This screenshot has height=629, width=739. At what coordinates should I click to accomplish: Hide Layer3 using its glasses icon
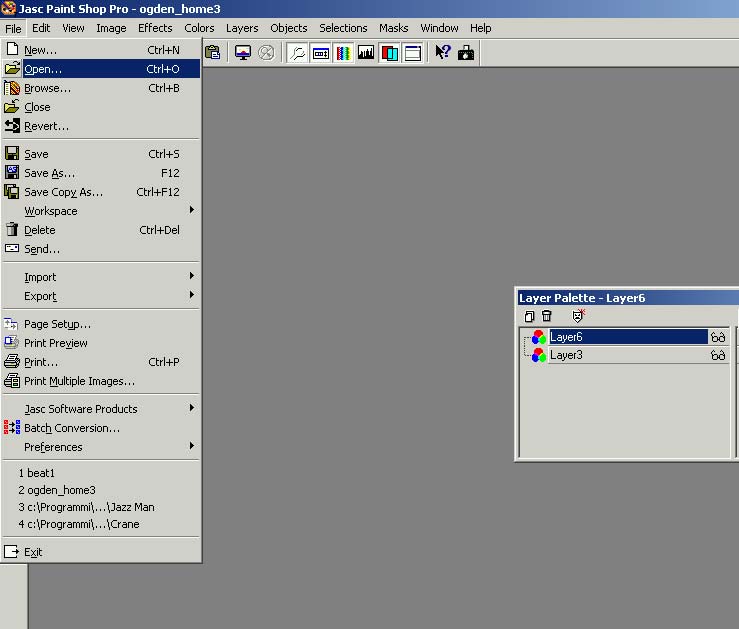click(x=718, y=355)
